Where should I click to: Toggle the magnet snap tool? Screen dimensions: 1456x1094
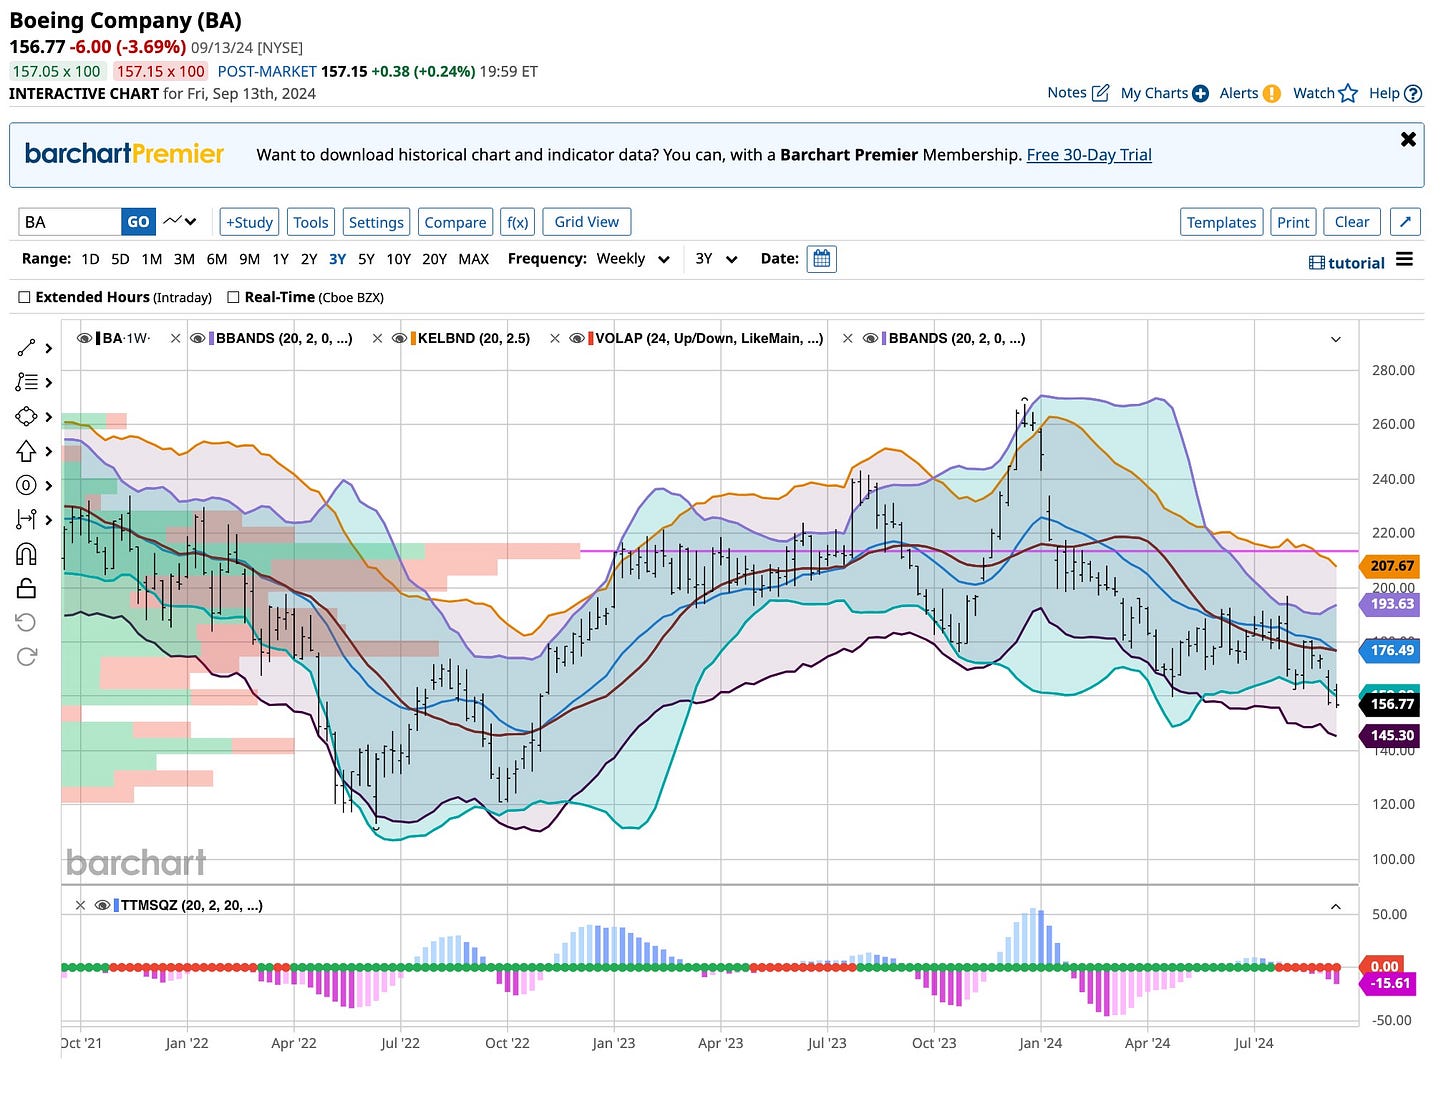point(27,554)
